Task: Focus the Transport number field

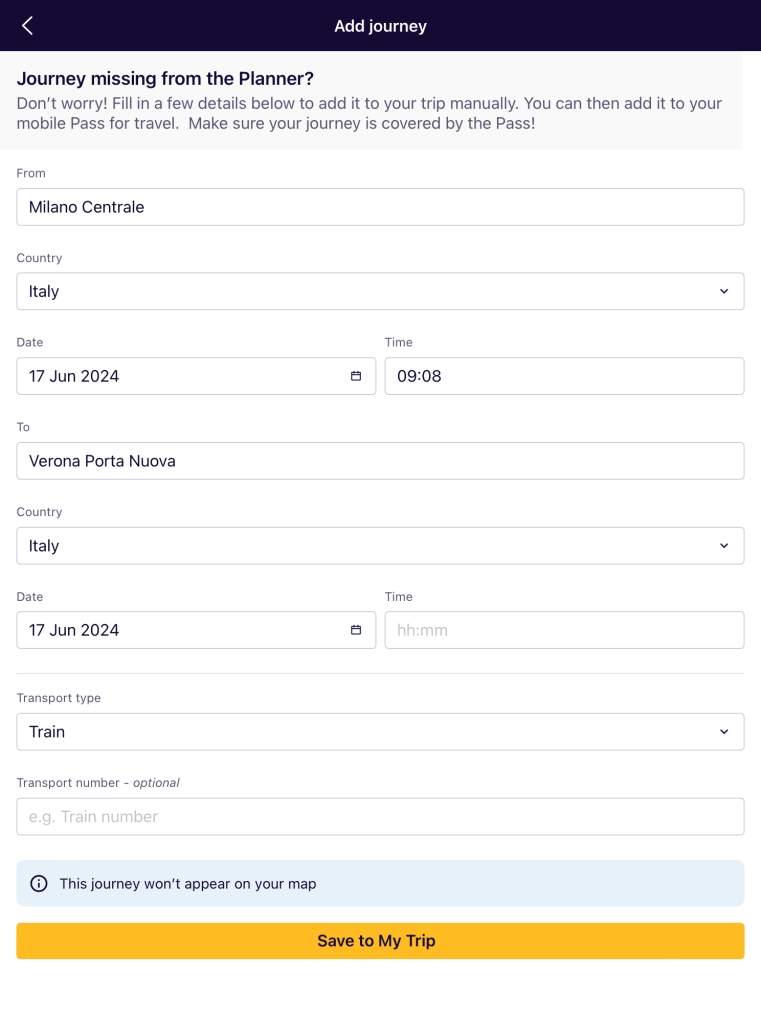Action: tap(380, 817)
